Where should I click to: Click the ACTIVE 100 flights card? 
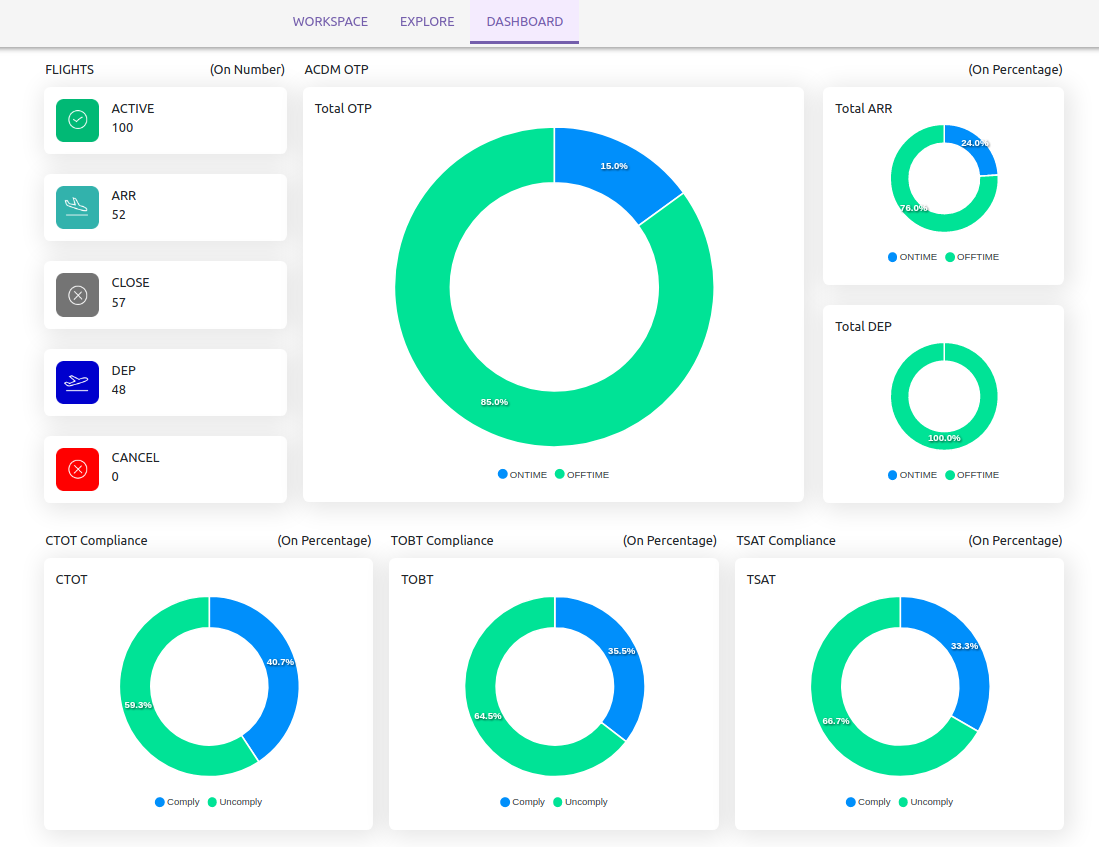pos(165,118)
